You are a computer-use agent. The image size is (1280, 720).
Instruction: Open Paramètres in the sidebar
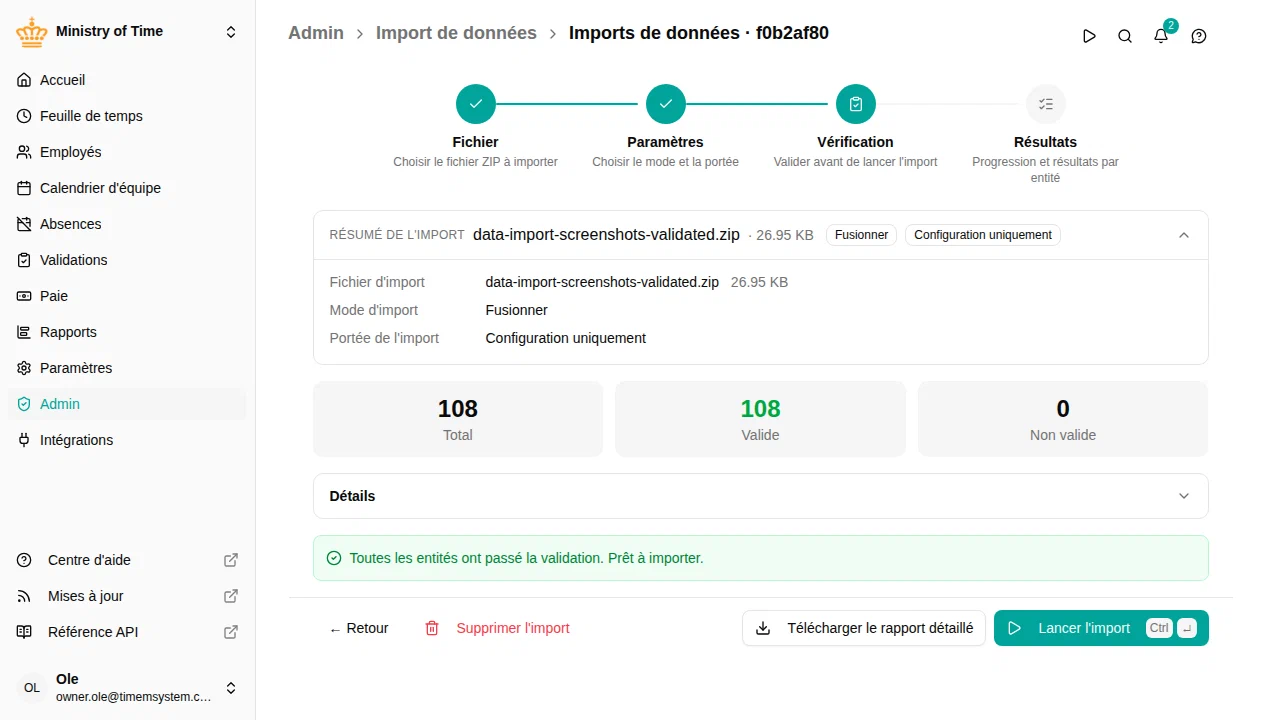[127, 368]
